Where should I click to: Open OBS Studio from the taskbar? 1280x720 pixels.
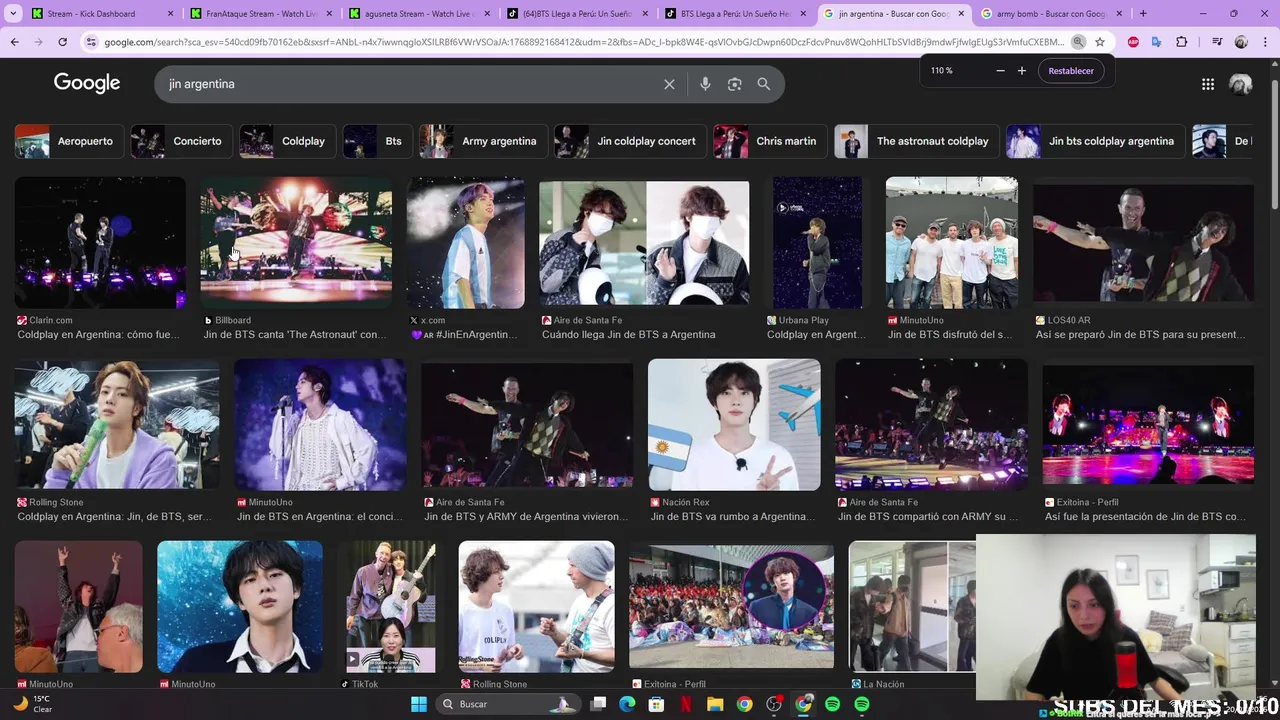pos(774,704)
